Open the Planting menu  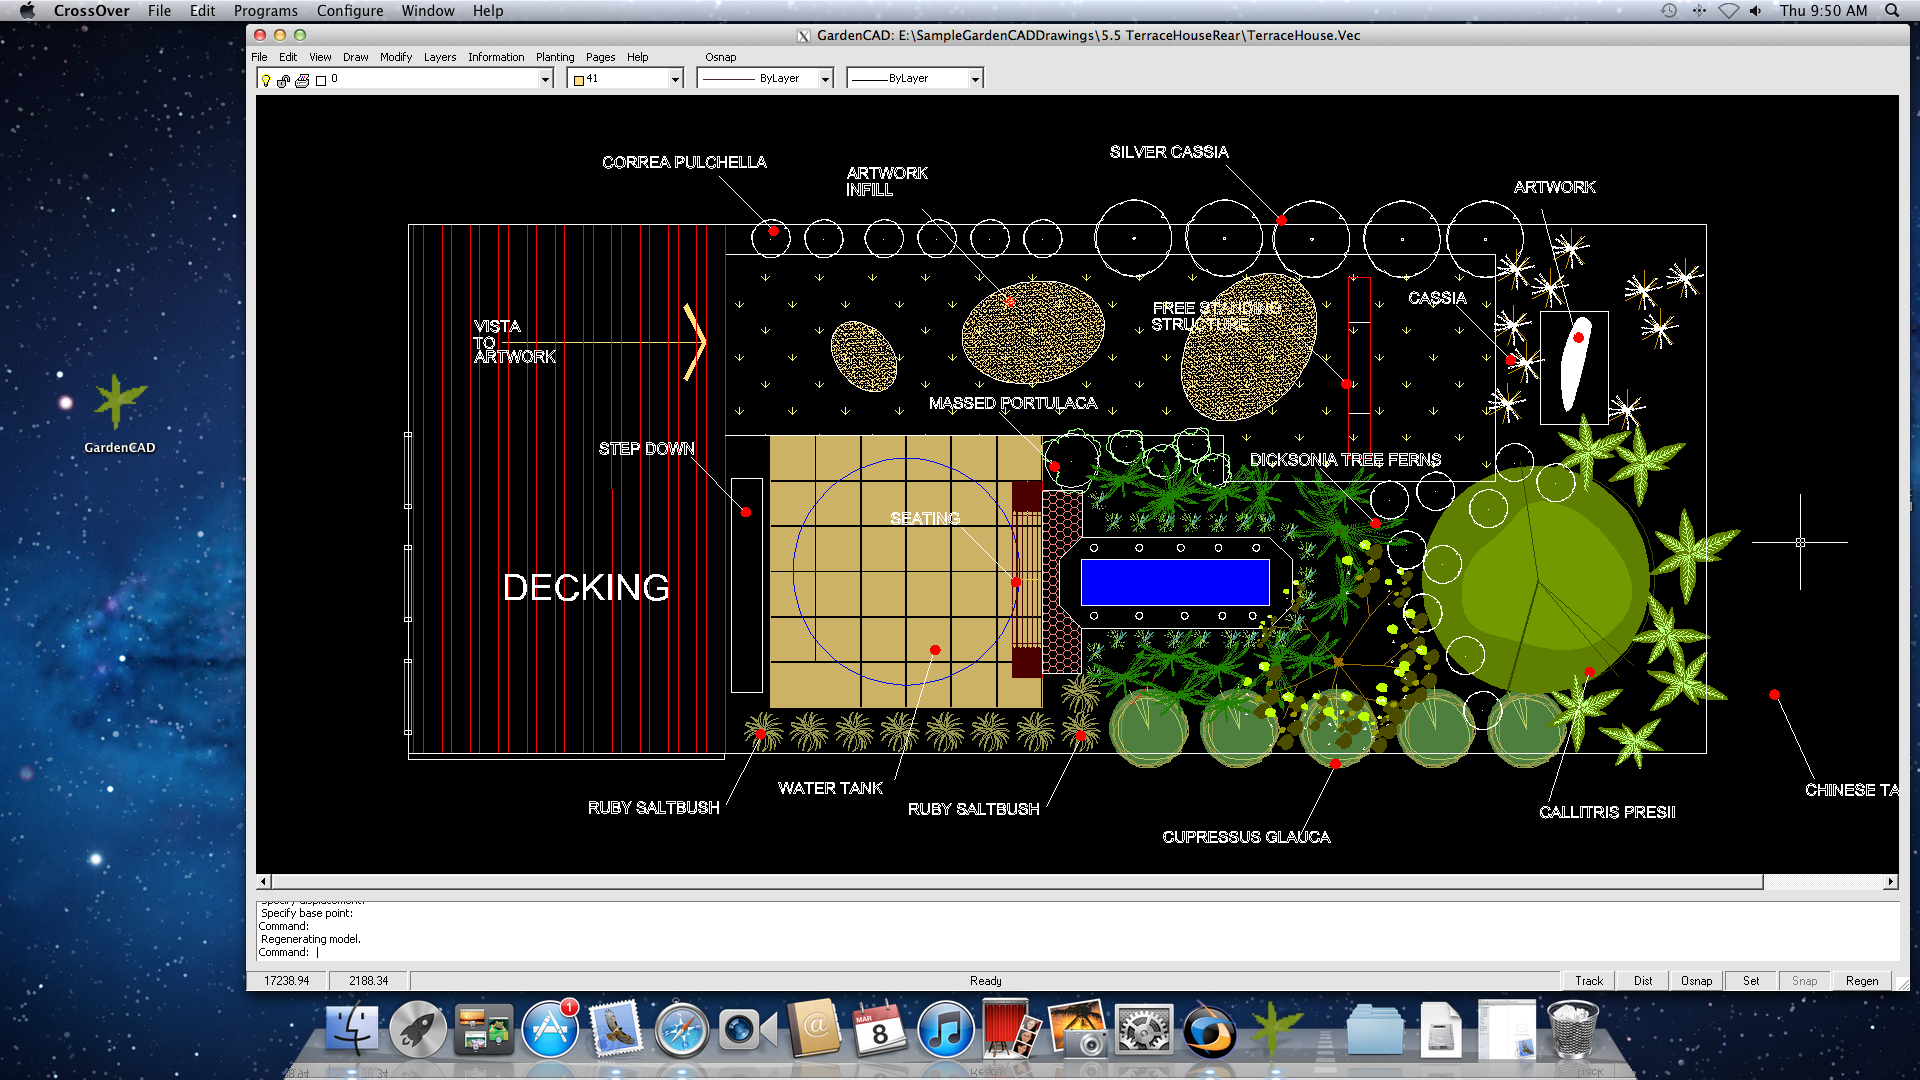click(x=555, y=57)
